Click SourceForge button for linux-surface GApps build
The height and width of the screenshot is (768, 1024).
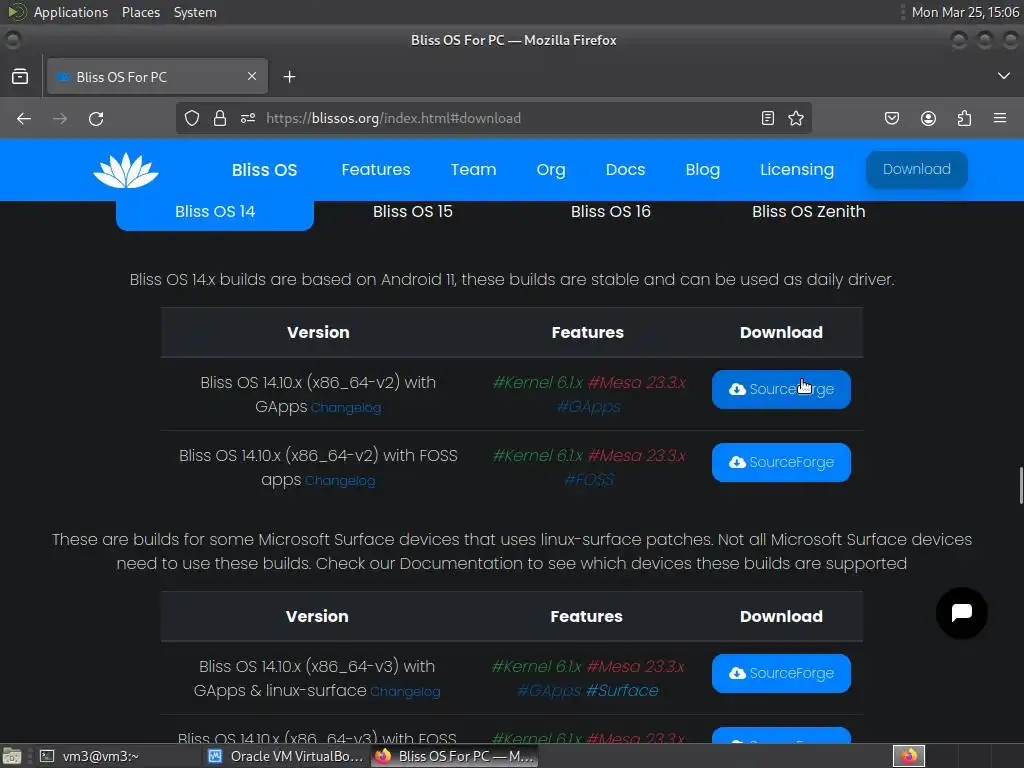(781, 673)
